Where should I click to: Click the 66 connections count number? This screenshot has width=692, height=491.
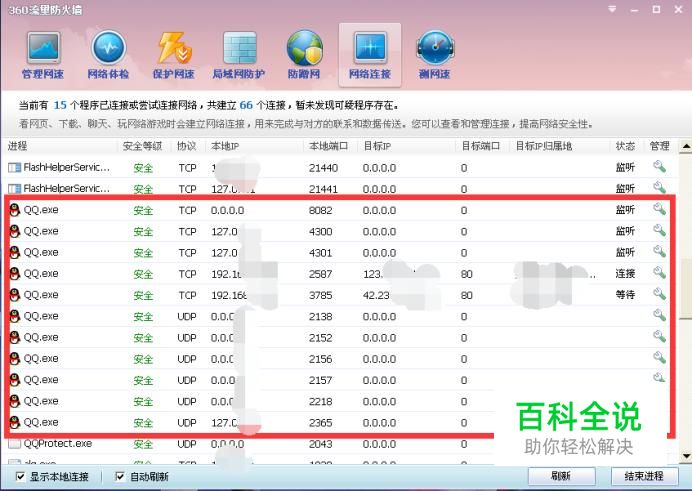click(246, 105)
